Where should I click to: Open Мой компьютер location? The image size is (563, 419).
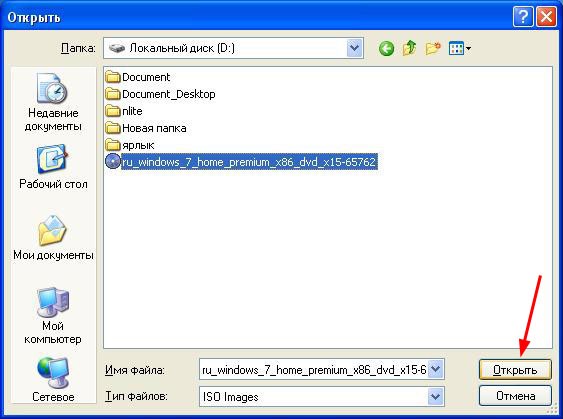(53, 316)
